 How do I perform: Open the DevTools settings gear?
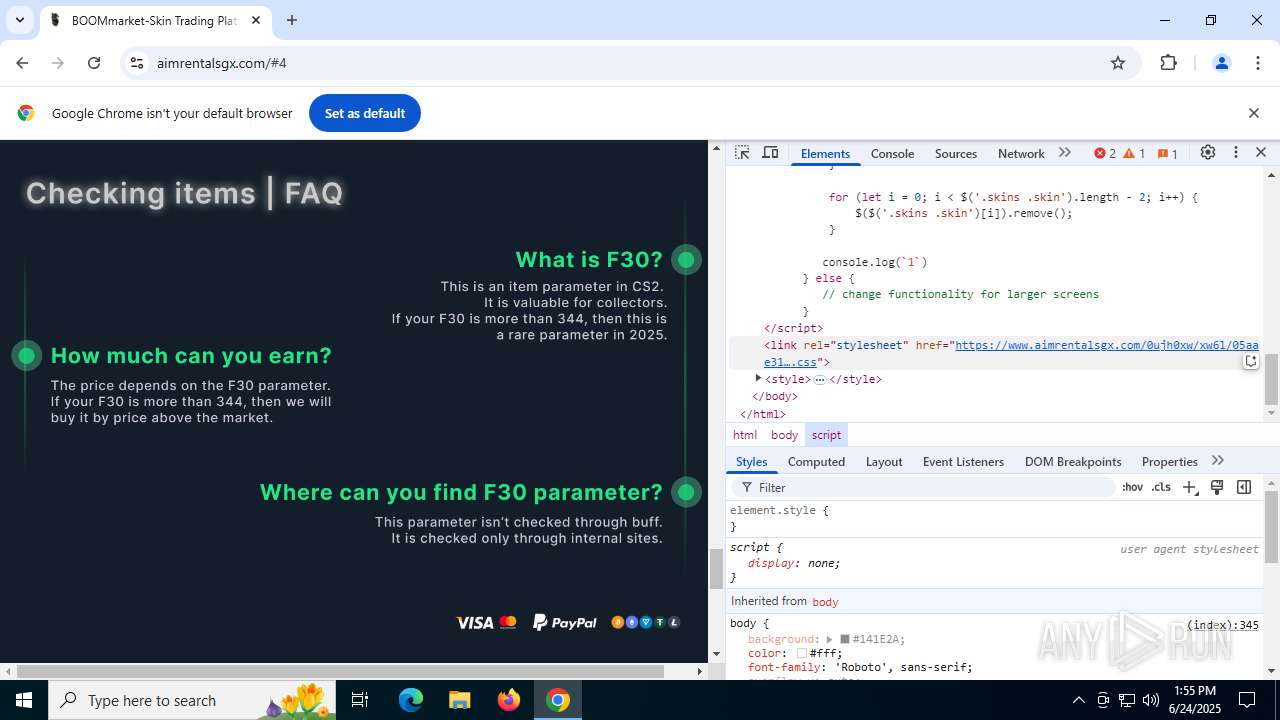(x=1208, y=153)
